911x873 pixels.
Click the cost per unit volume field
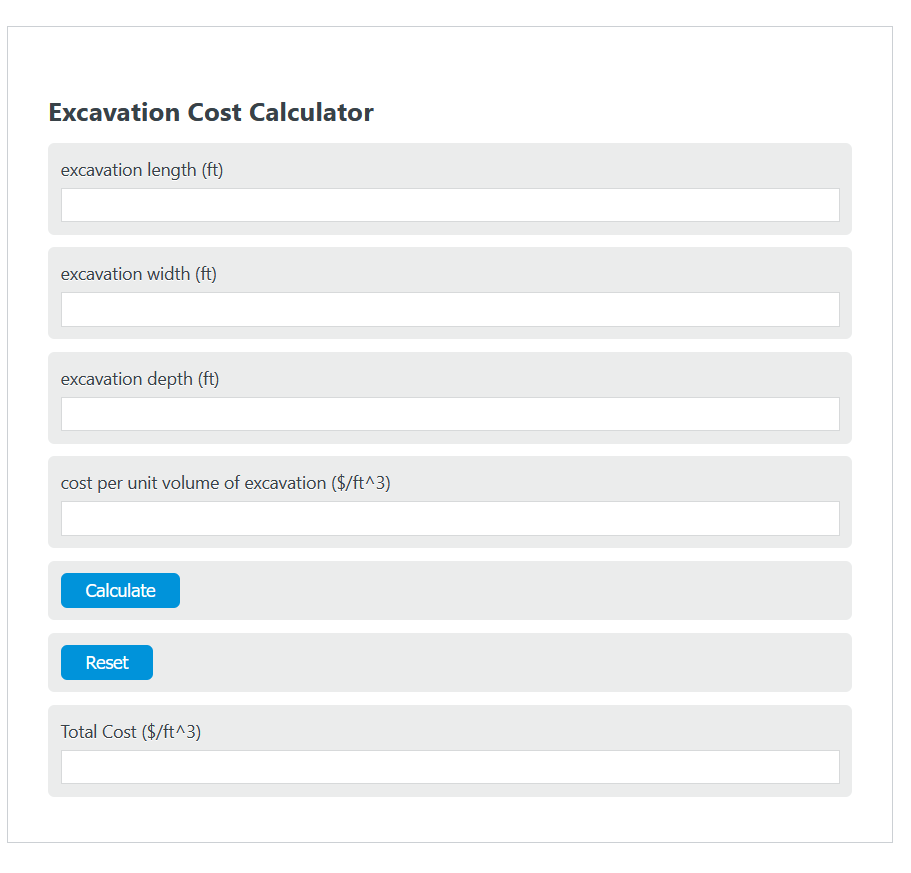(x=450, y=518)
